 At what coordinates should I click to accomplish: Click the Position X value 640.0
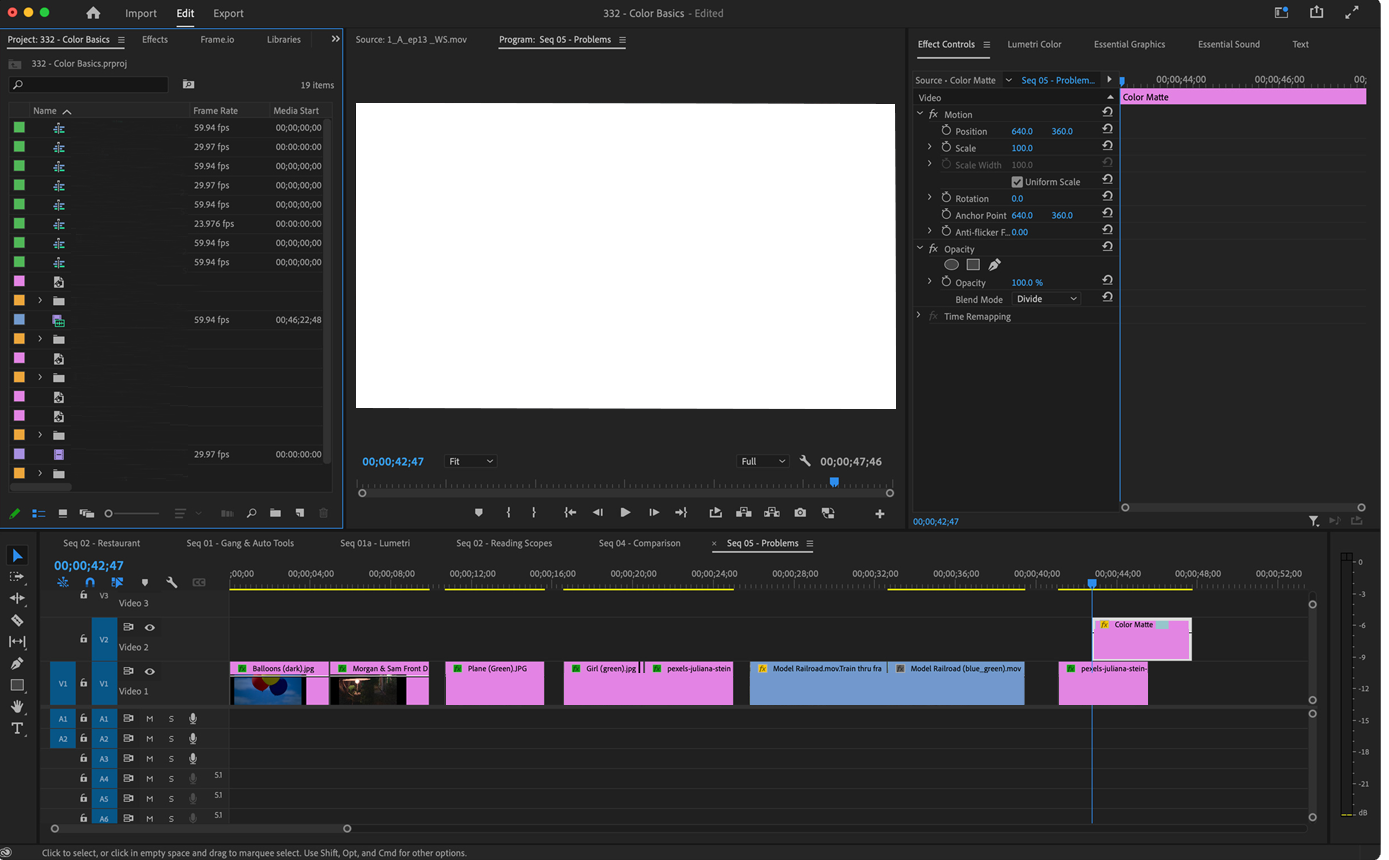[1021, 131]
